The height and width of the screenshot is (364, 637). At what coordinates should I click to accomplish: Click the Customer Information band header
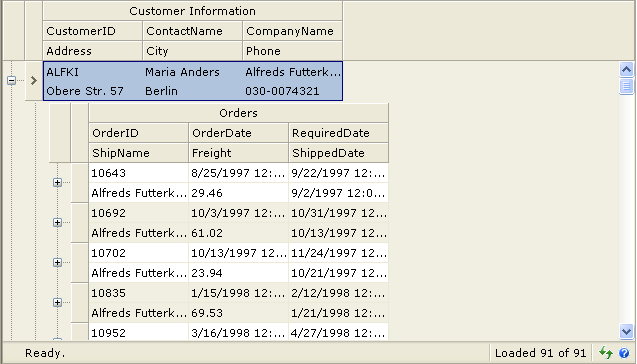[193, 11]
